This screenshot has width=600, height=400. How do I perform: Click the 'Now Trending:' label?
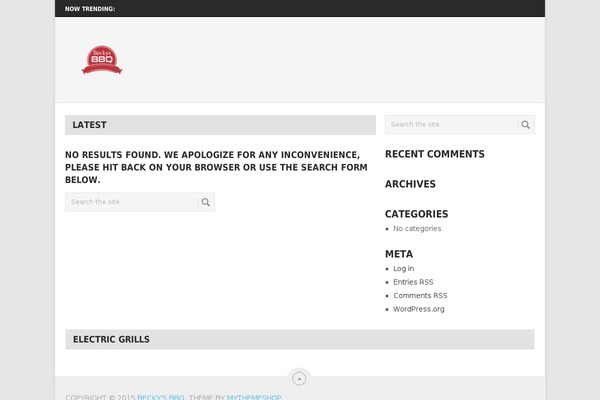(90, 9)
